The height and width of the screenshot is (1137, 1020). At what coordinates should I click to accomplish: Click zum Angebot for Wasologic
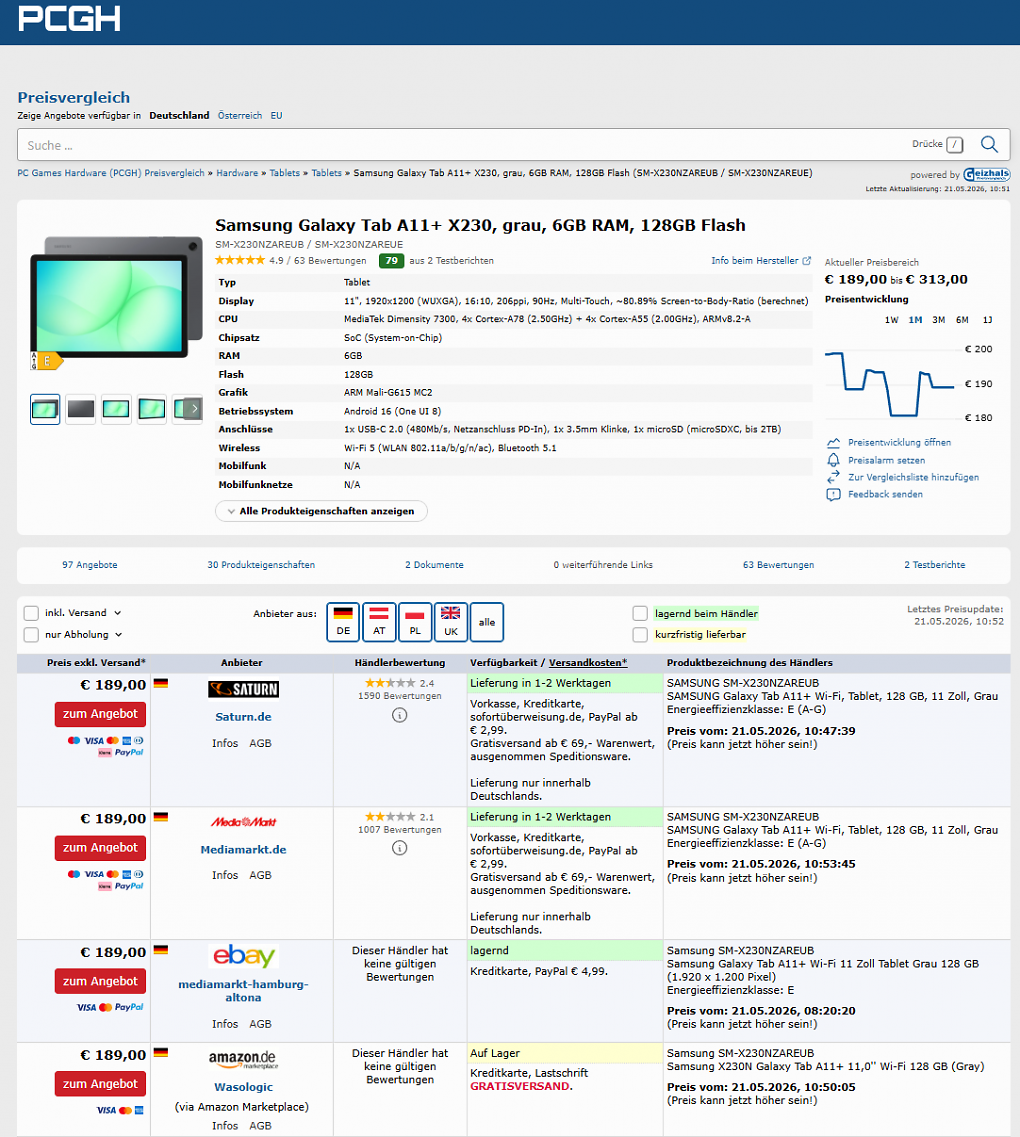click(100, 1084)
